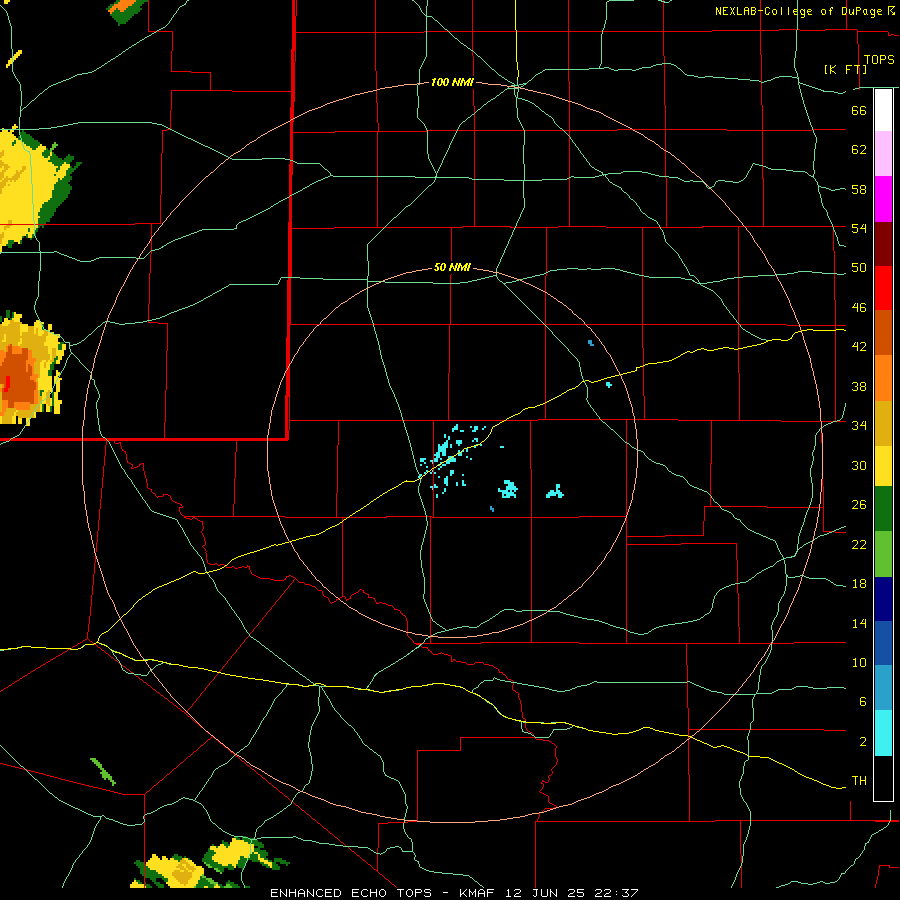Select the dark orange legend band
900x900 pixels.
pyautogui.click(x=883, y=332)
